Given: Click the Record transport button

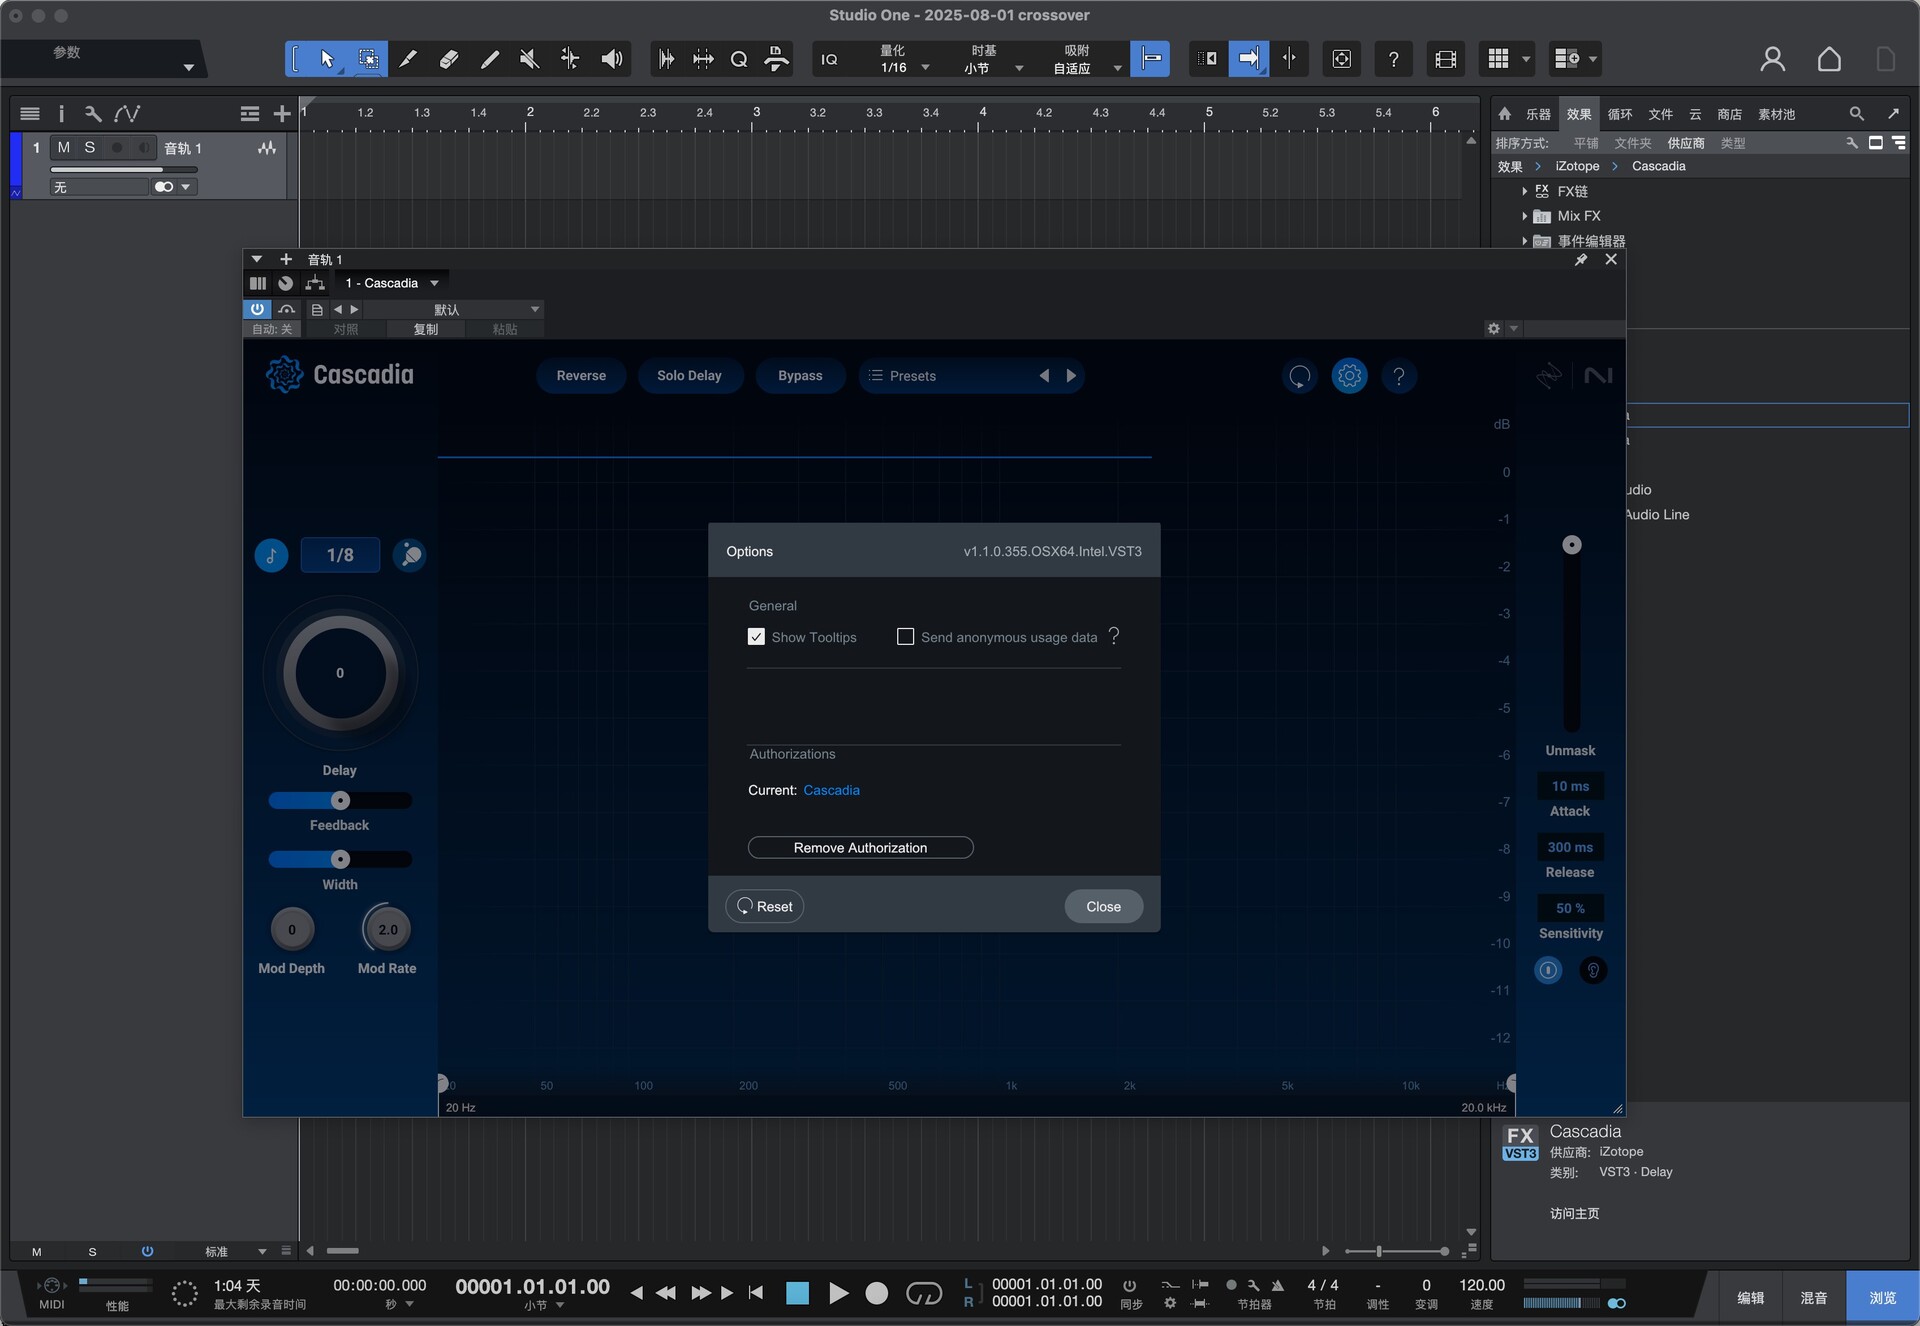Looking at the screenshot, I should pos(876,1293).
